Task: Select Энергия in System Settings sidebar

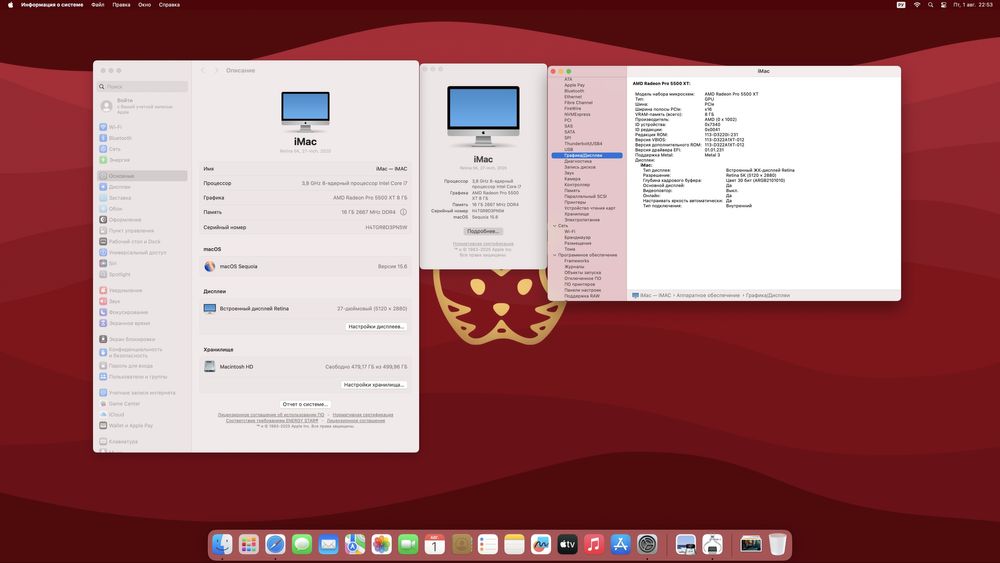Action: pyautogui.click(x=119, y=160)
